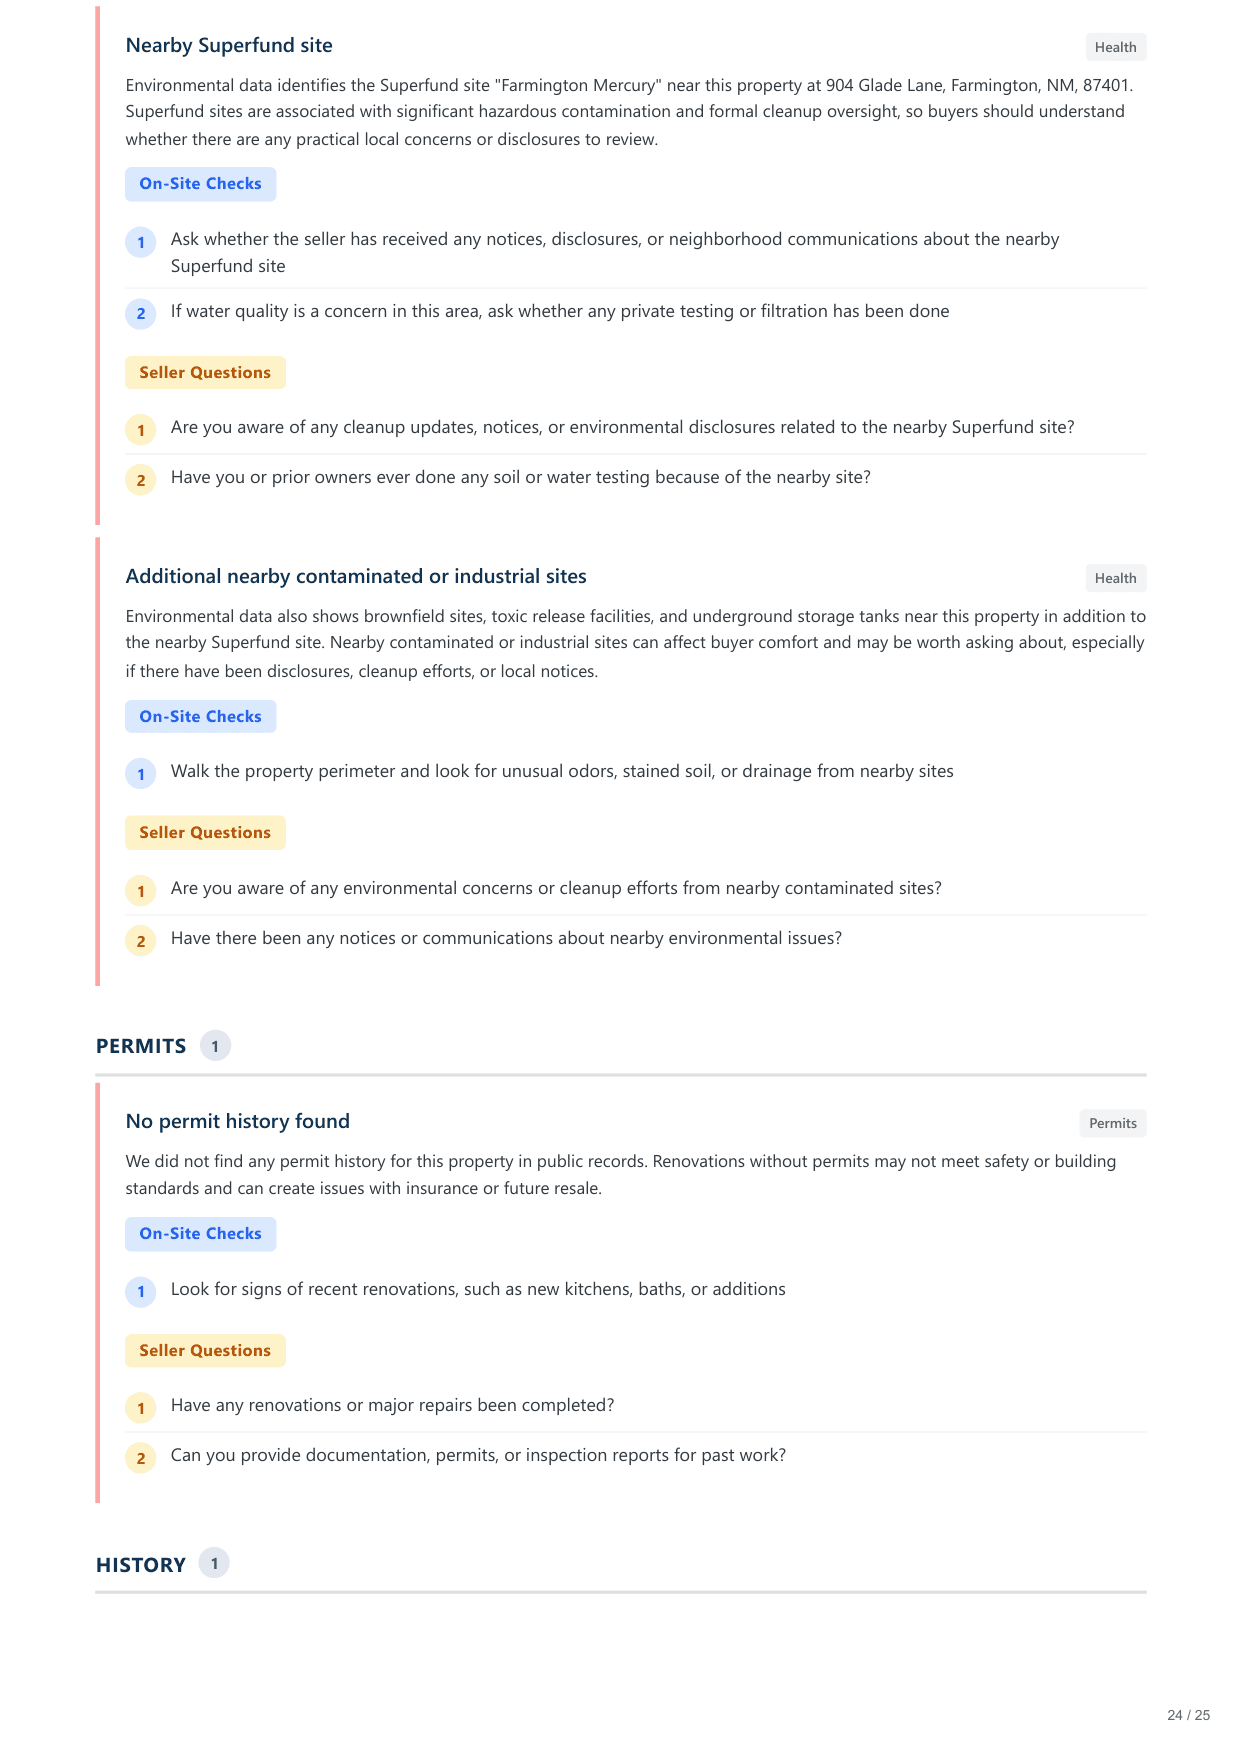Click the count badge next to PERMITS heading

tap(215, 1046)
